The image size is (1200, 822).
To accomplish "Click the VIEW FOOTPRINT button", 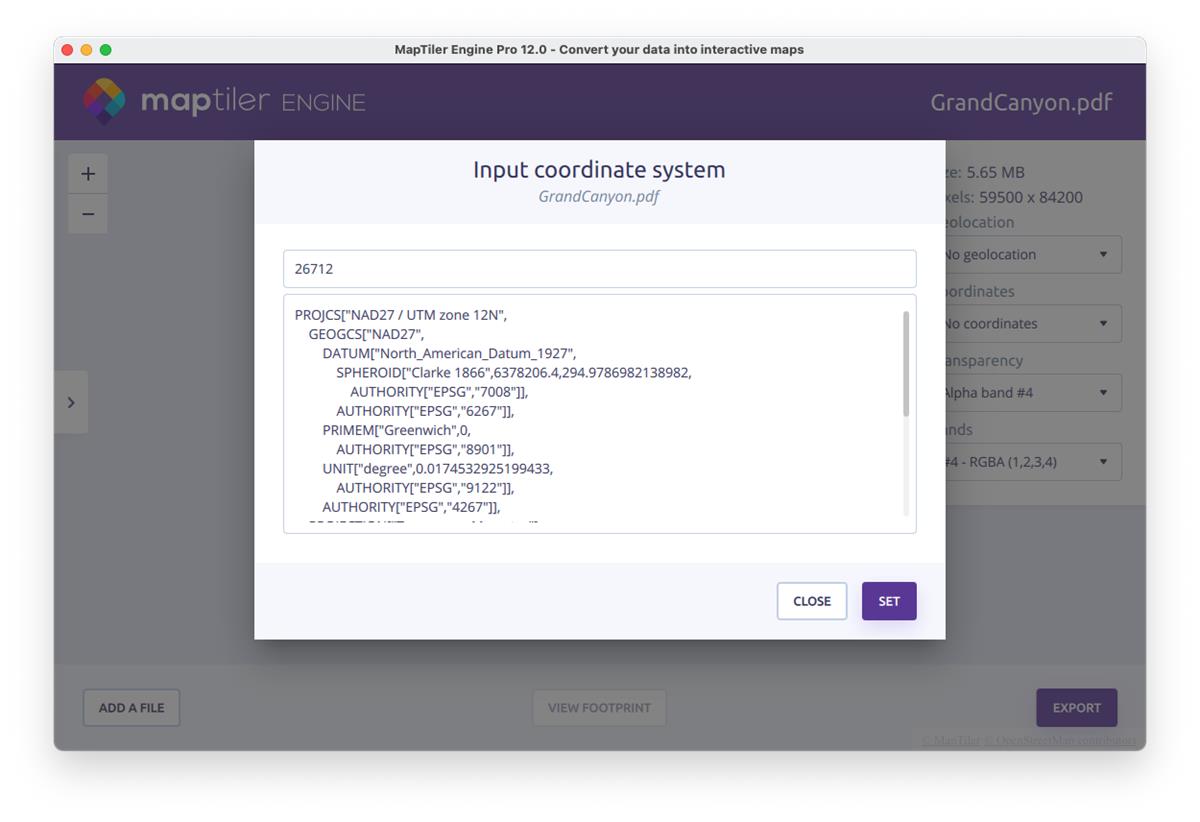I will click(599, 708).
